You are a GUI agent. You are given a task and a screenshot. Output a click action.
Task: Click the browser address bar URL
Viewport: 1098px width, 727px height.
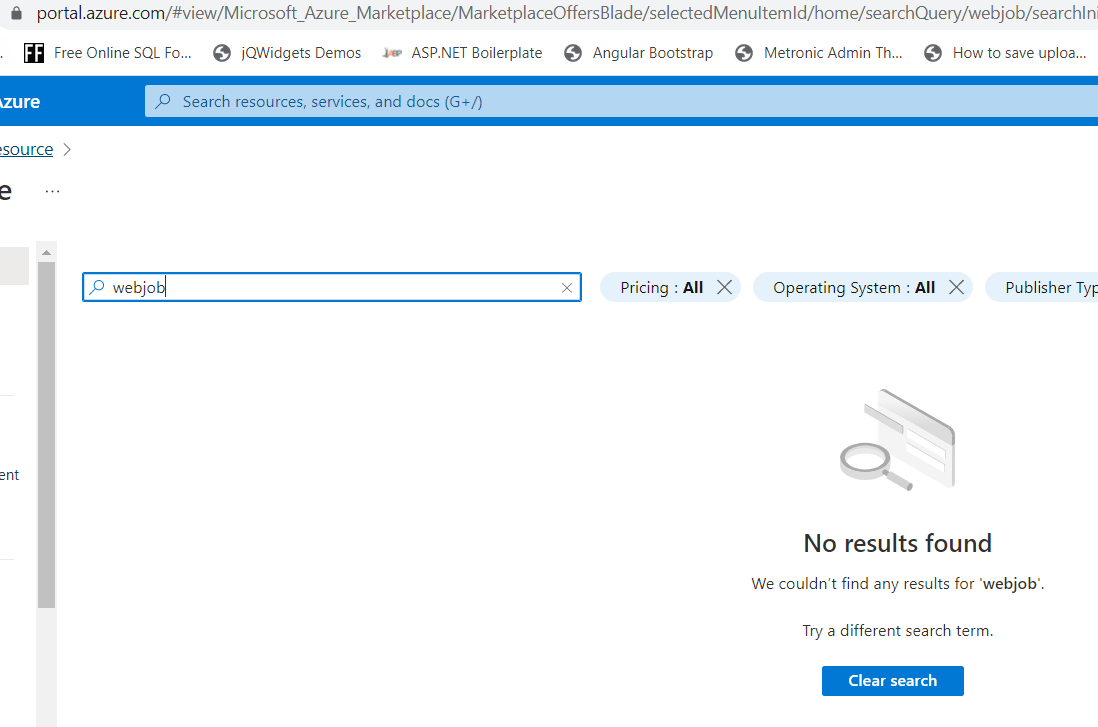point(566,13)
